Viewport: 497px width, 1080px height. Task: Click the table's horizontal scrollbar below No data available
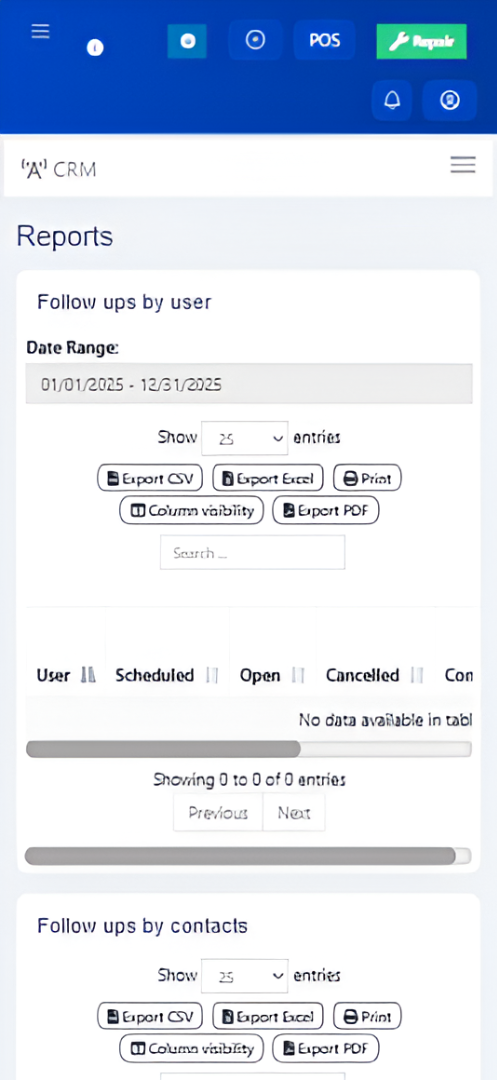pos(248,749)
